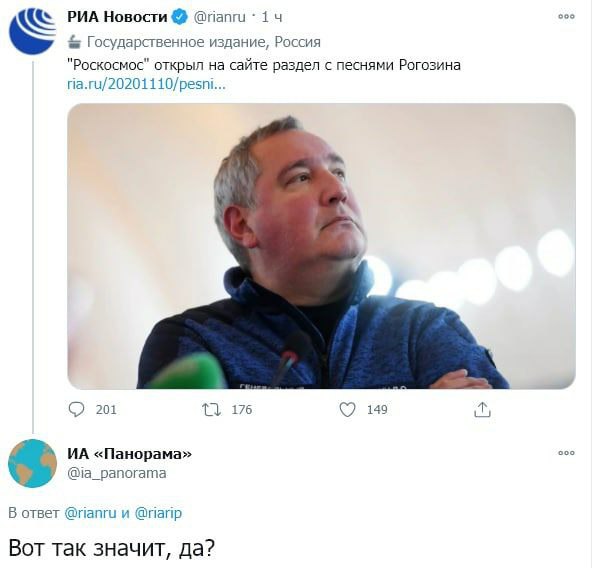
Task: Open the ИА «Панорама» profile name
Action: (129, 453)
